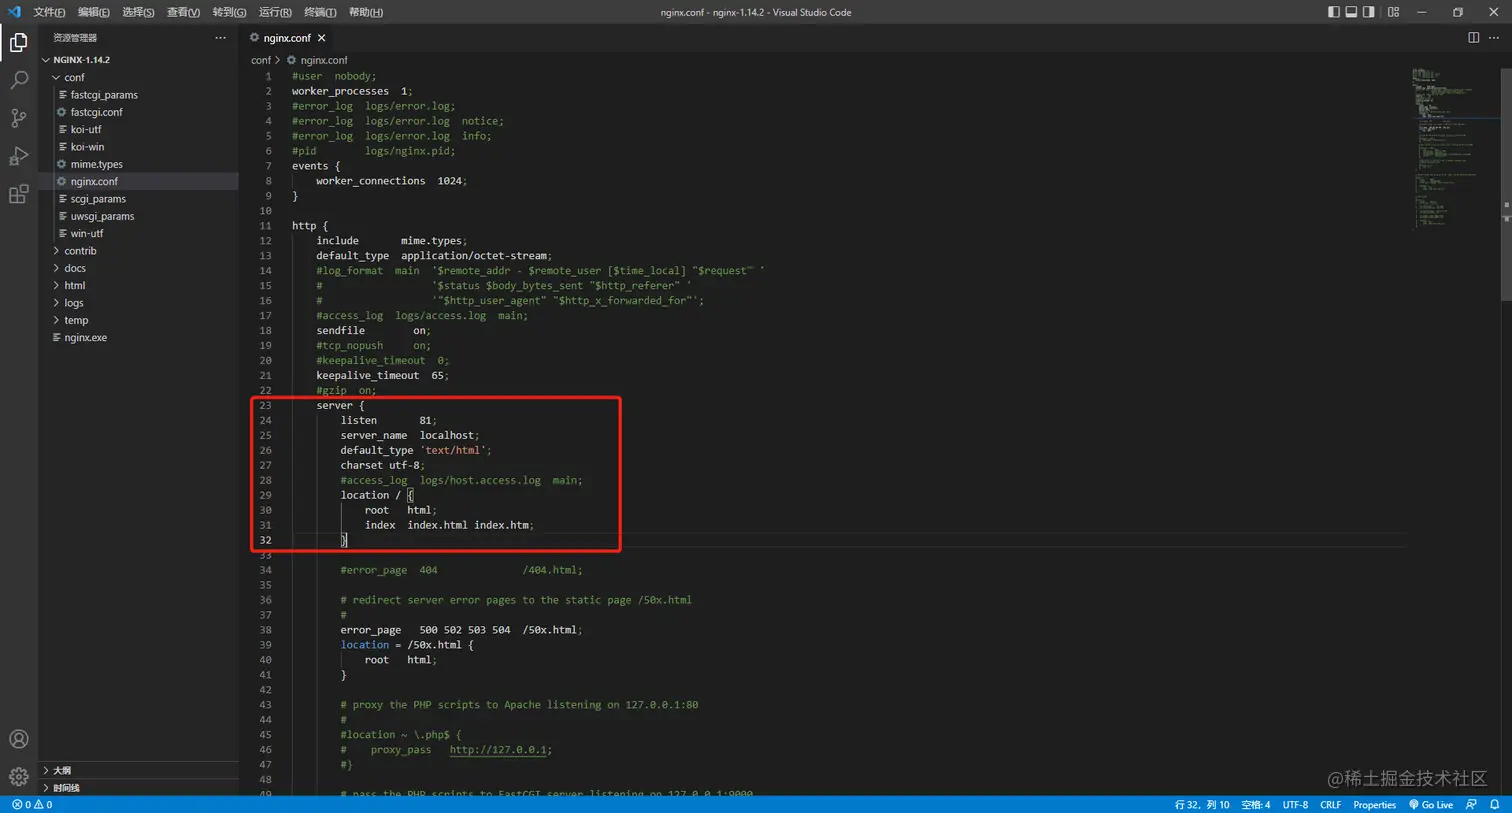Change CRLF end of line sequence

pyautogui.click(x=1330, y=805)
